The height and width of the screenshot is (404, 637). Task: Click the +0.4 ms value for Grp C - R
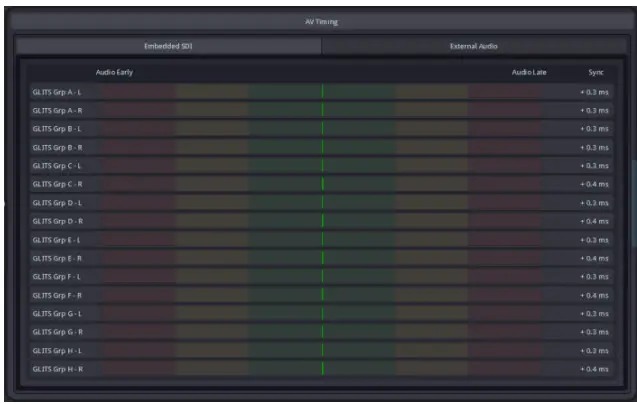594,184
